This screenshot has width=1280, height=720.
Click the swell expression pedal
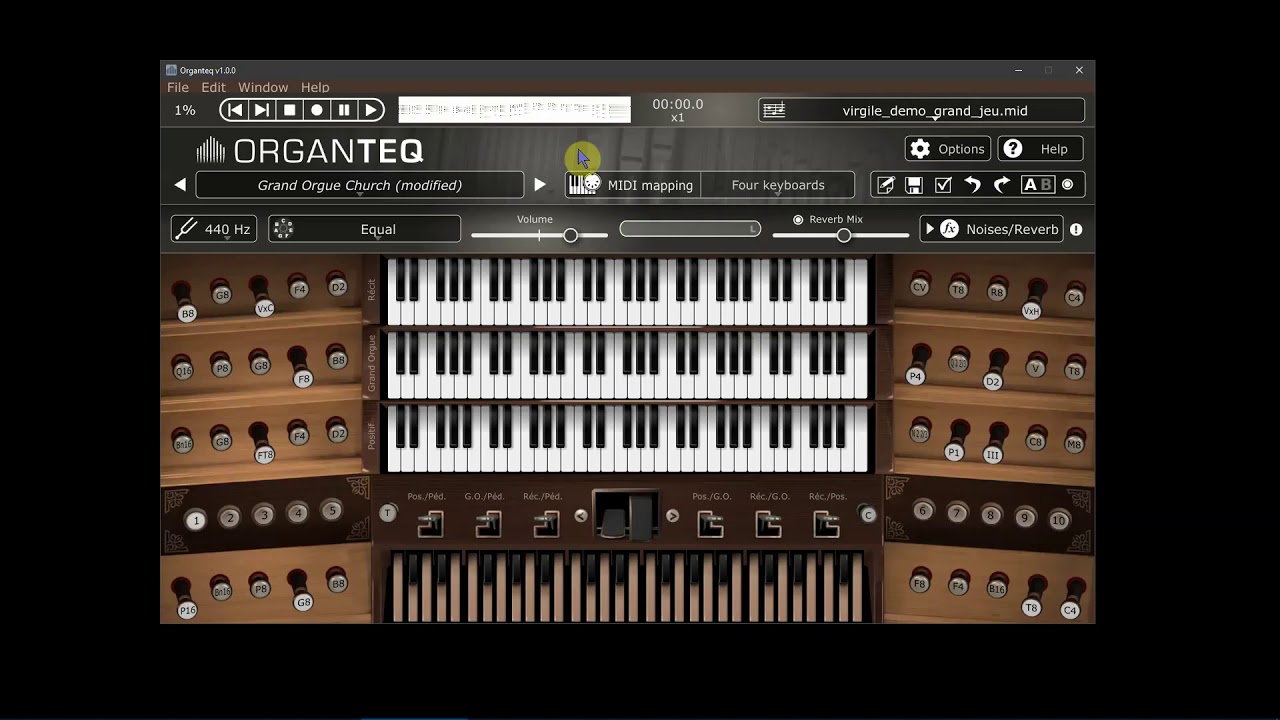pyautogui.click(x=626, y=517)
